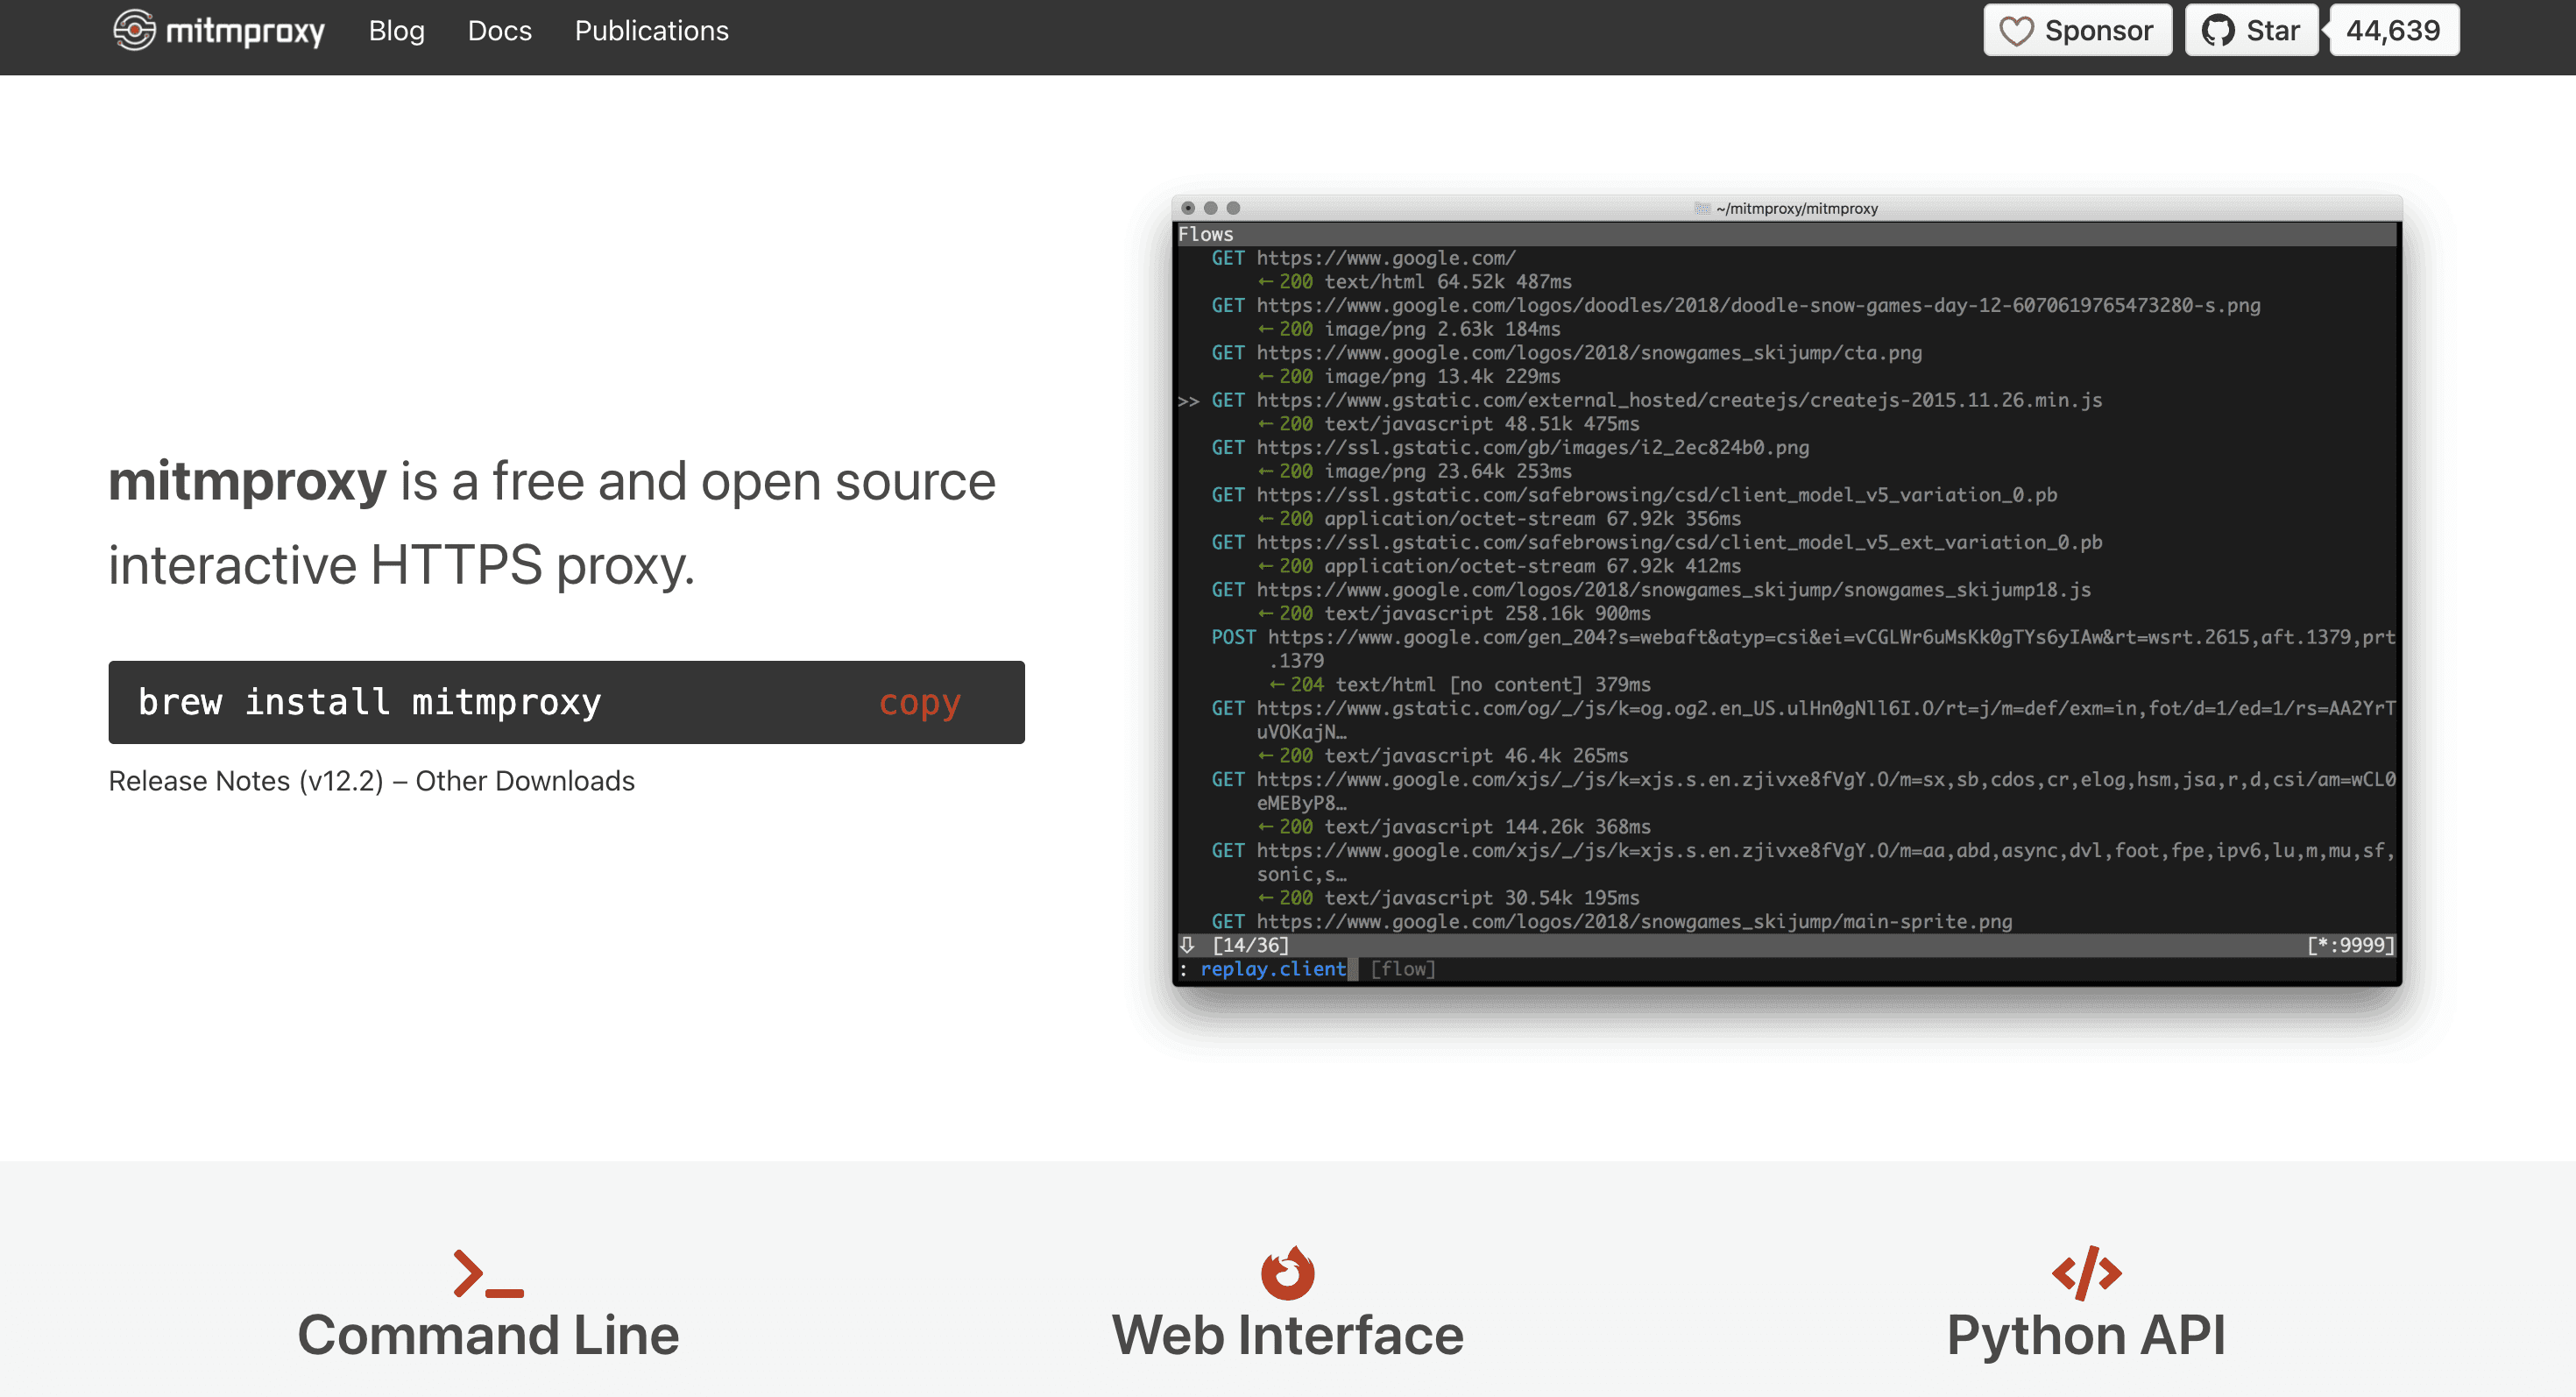Click the mitmproxy logo in navbar

pyautogui.click(x=218, y=30)
